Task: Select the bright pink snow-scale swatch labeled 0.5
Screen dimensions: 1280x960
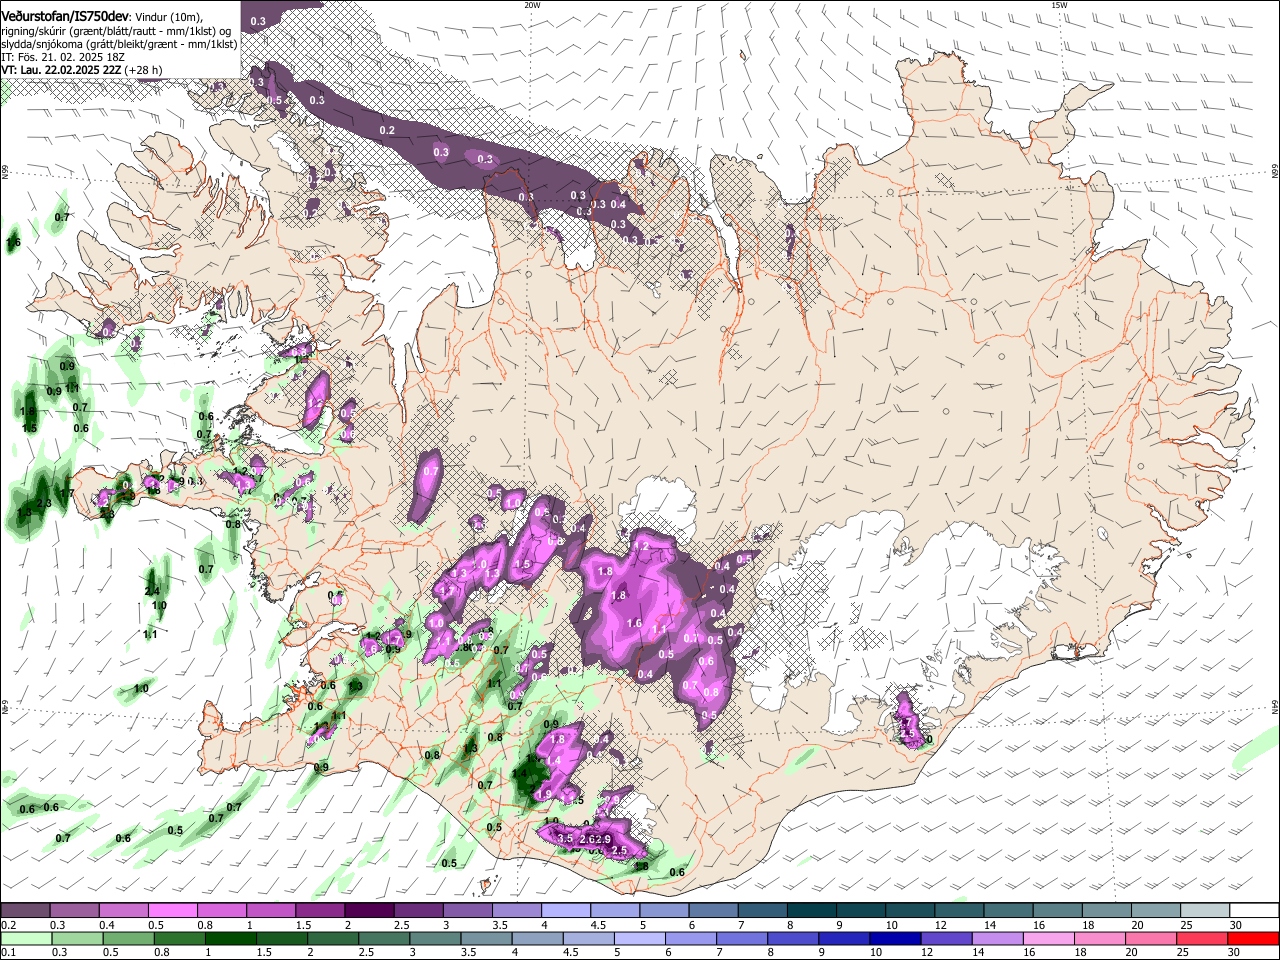Action: click(172, 910)
